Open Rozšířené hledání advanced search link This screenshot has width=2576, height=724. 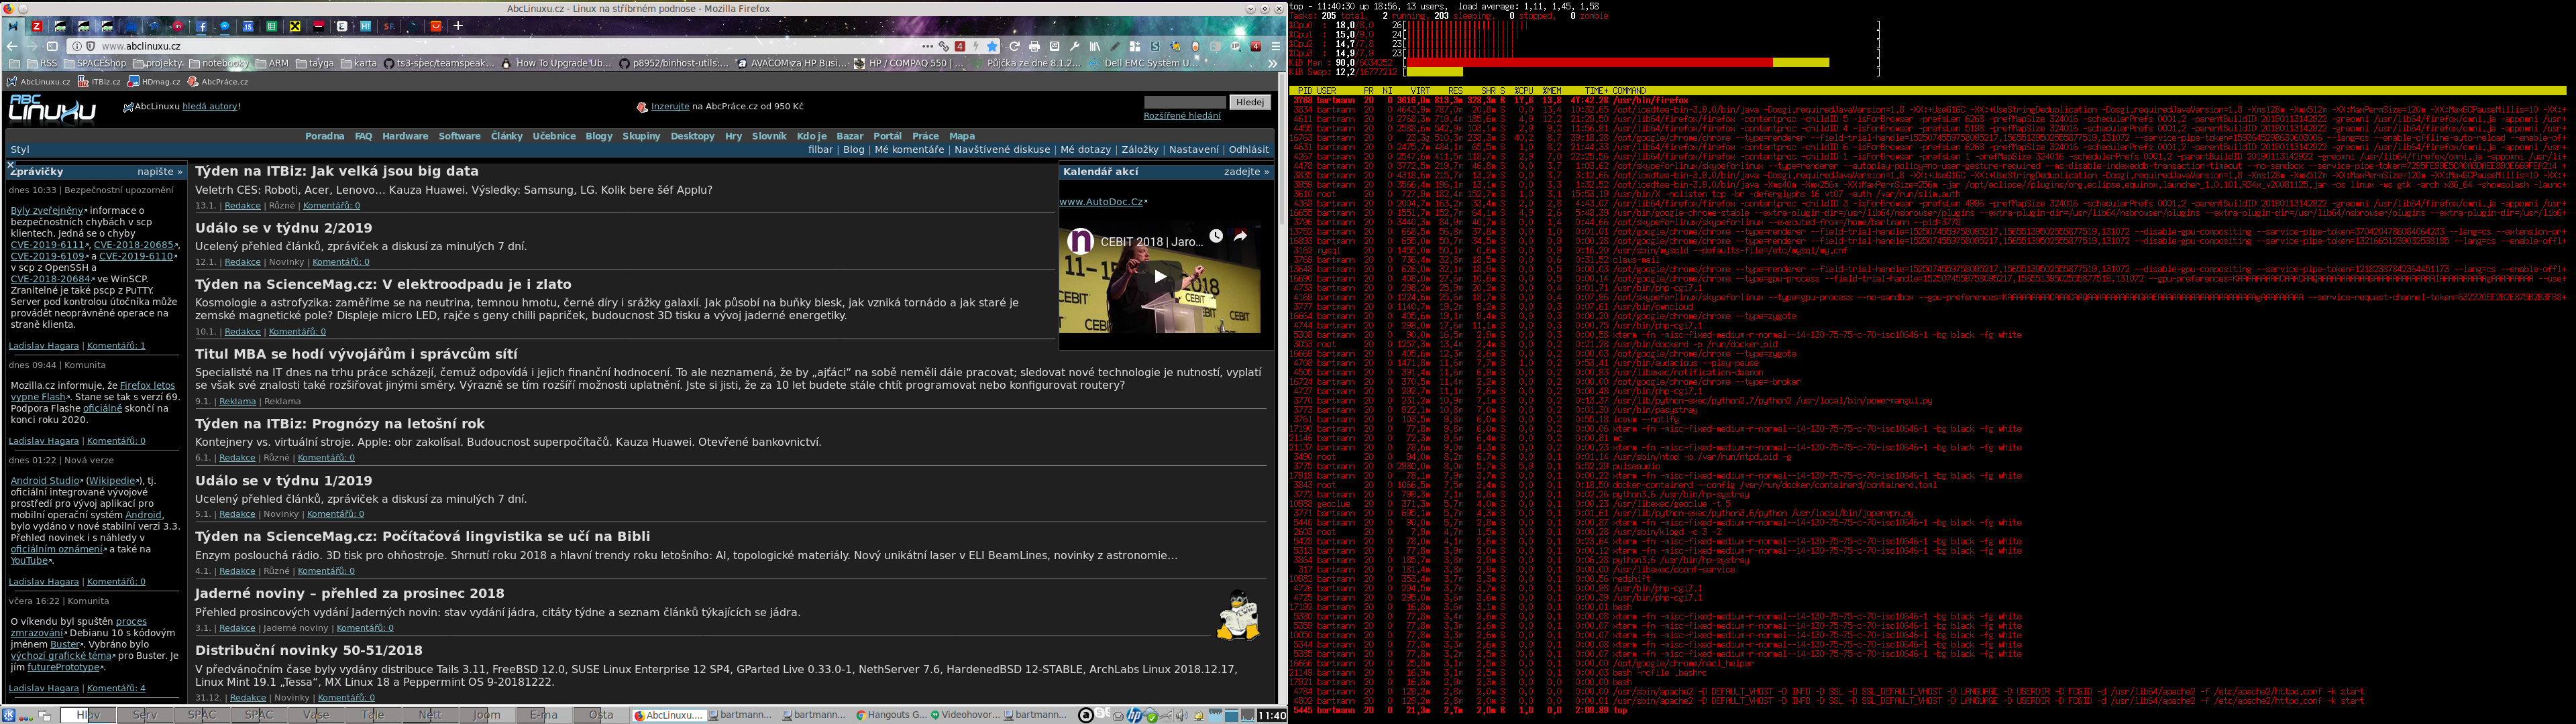(x=1182, y=116)
